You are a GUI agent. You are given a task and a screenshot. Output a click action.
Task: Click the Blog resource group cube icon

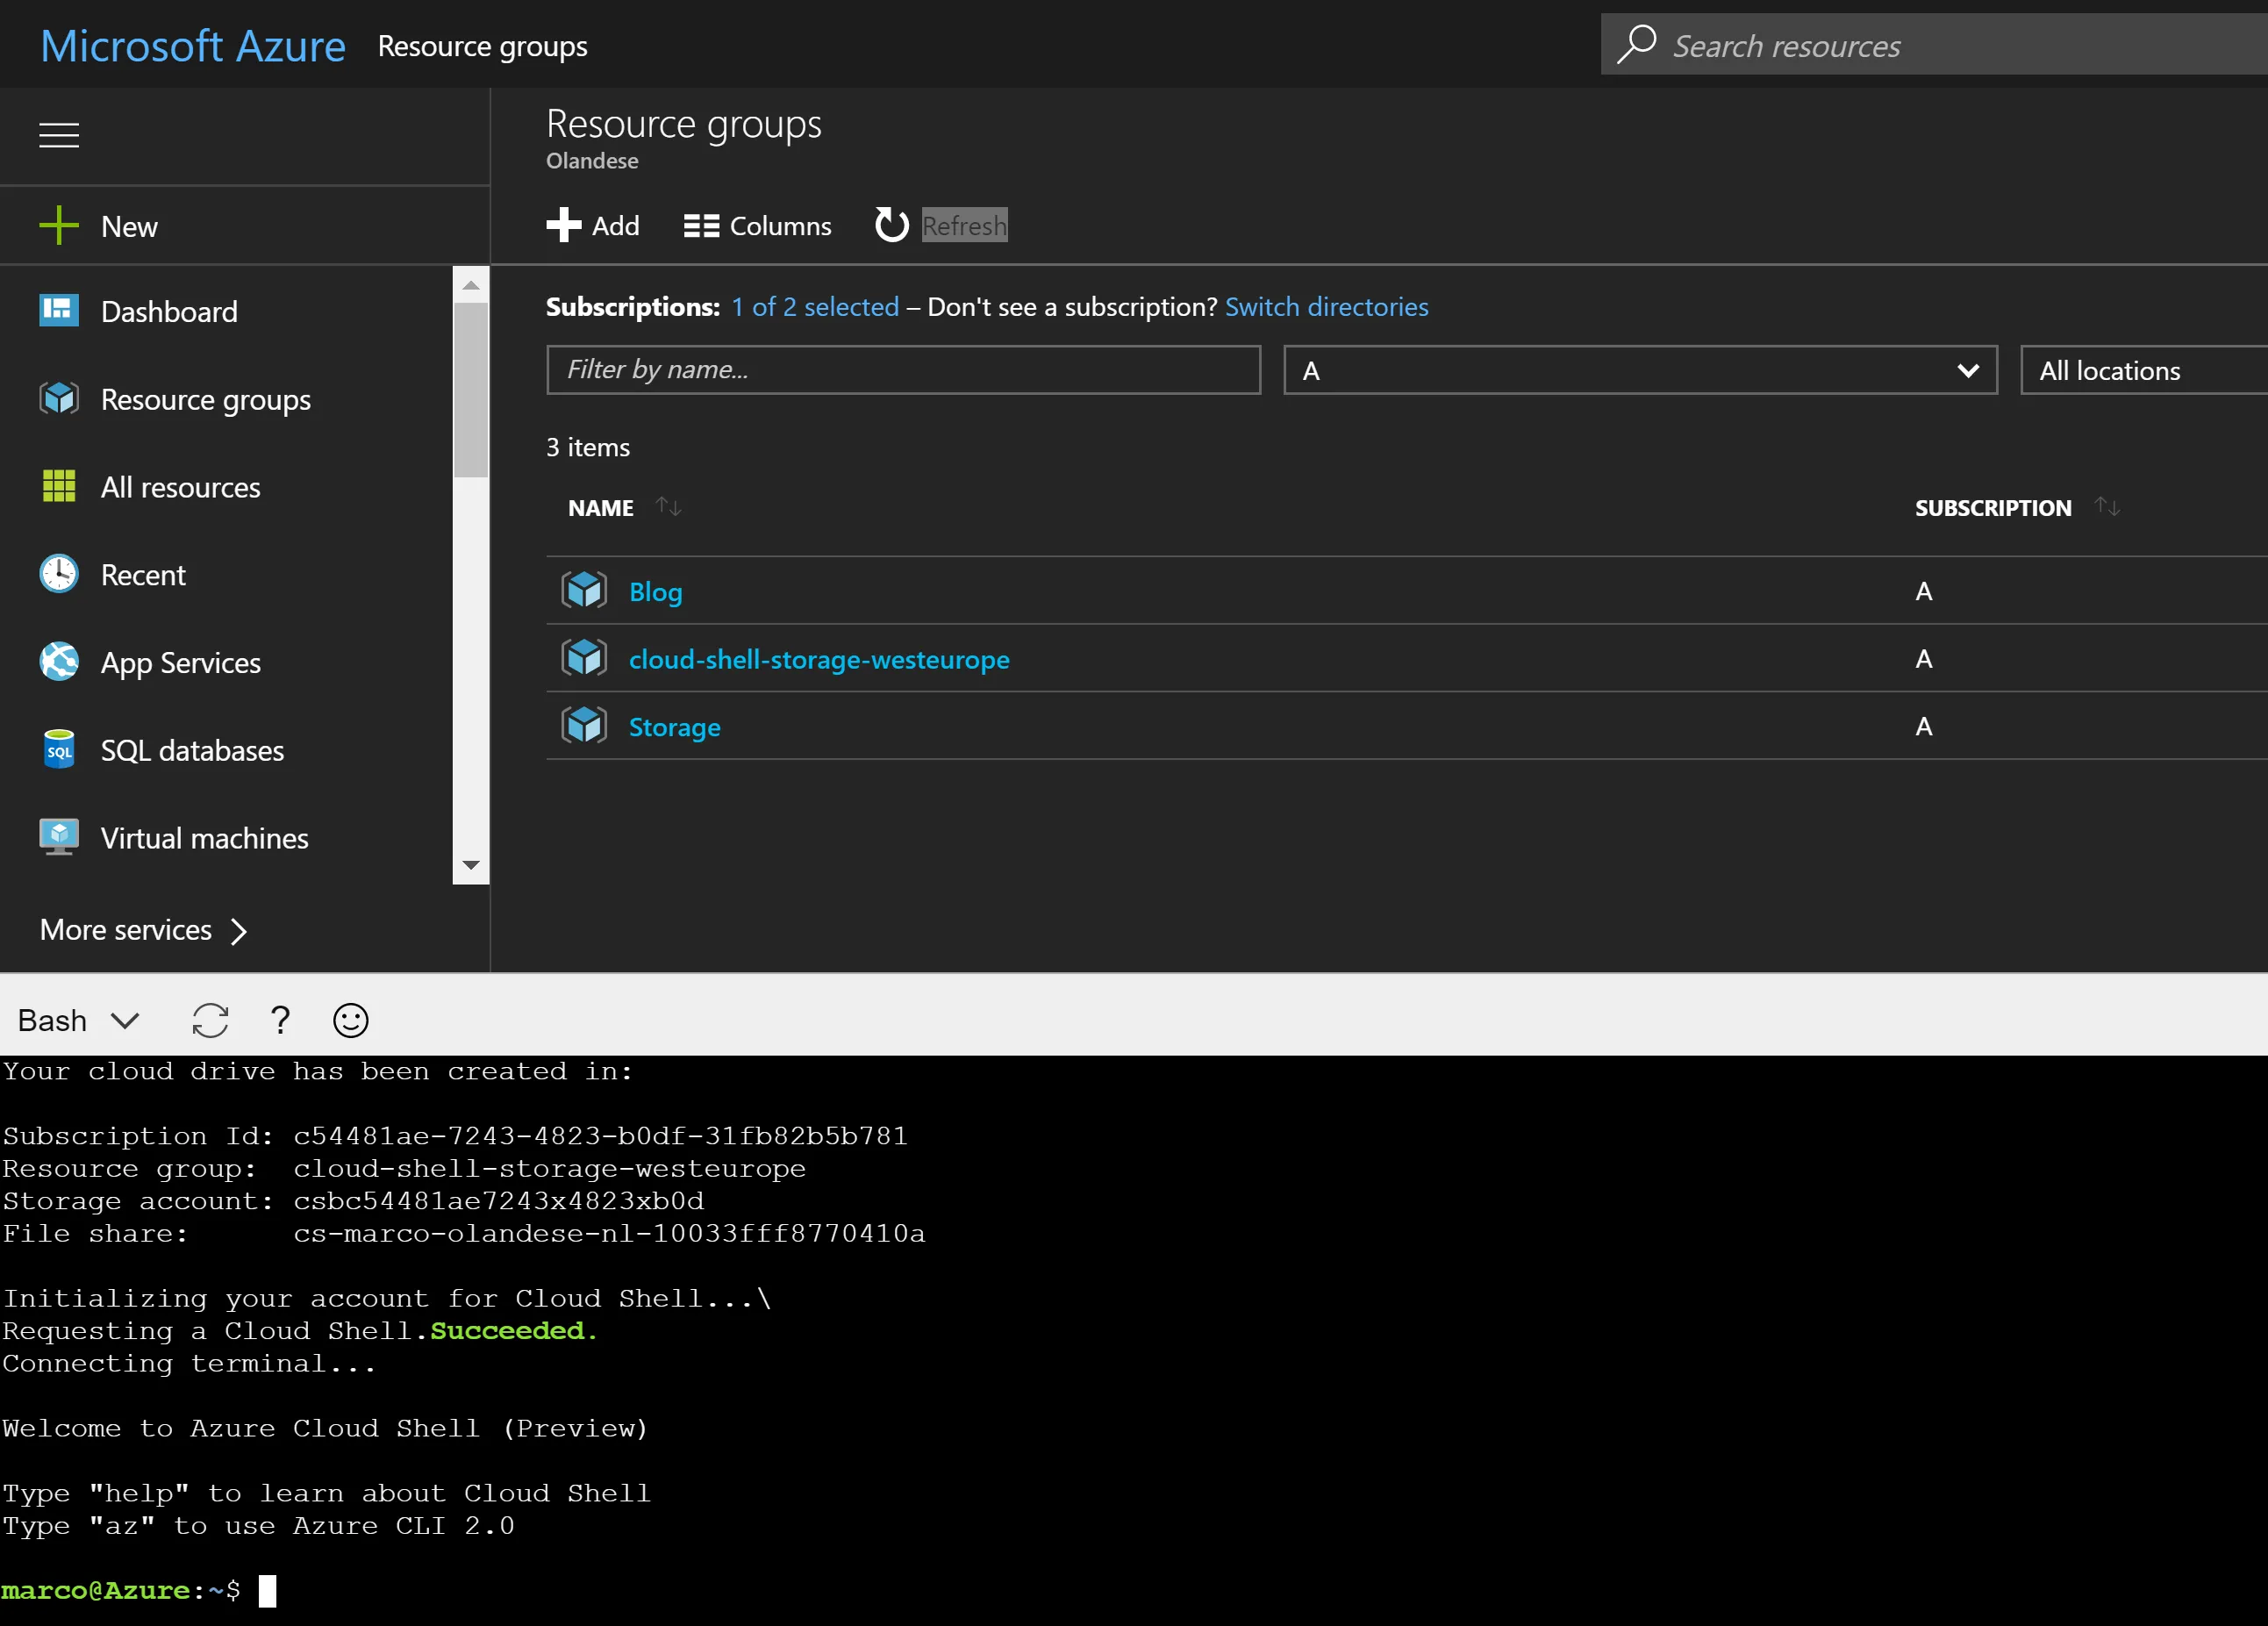pyautogui.click(x=584, y=591)
